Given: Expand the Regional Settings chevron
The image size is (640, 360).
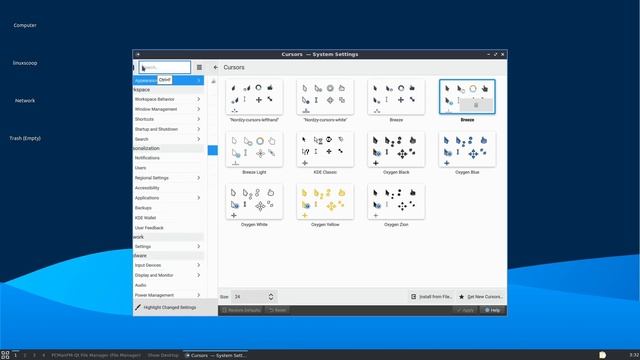Looking at the screenshot, I should 199,178.
